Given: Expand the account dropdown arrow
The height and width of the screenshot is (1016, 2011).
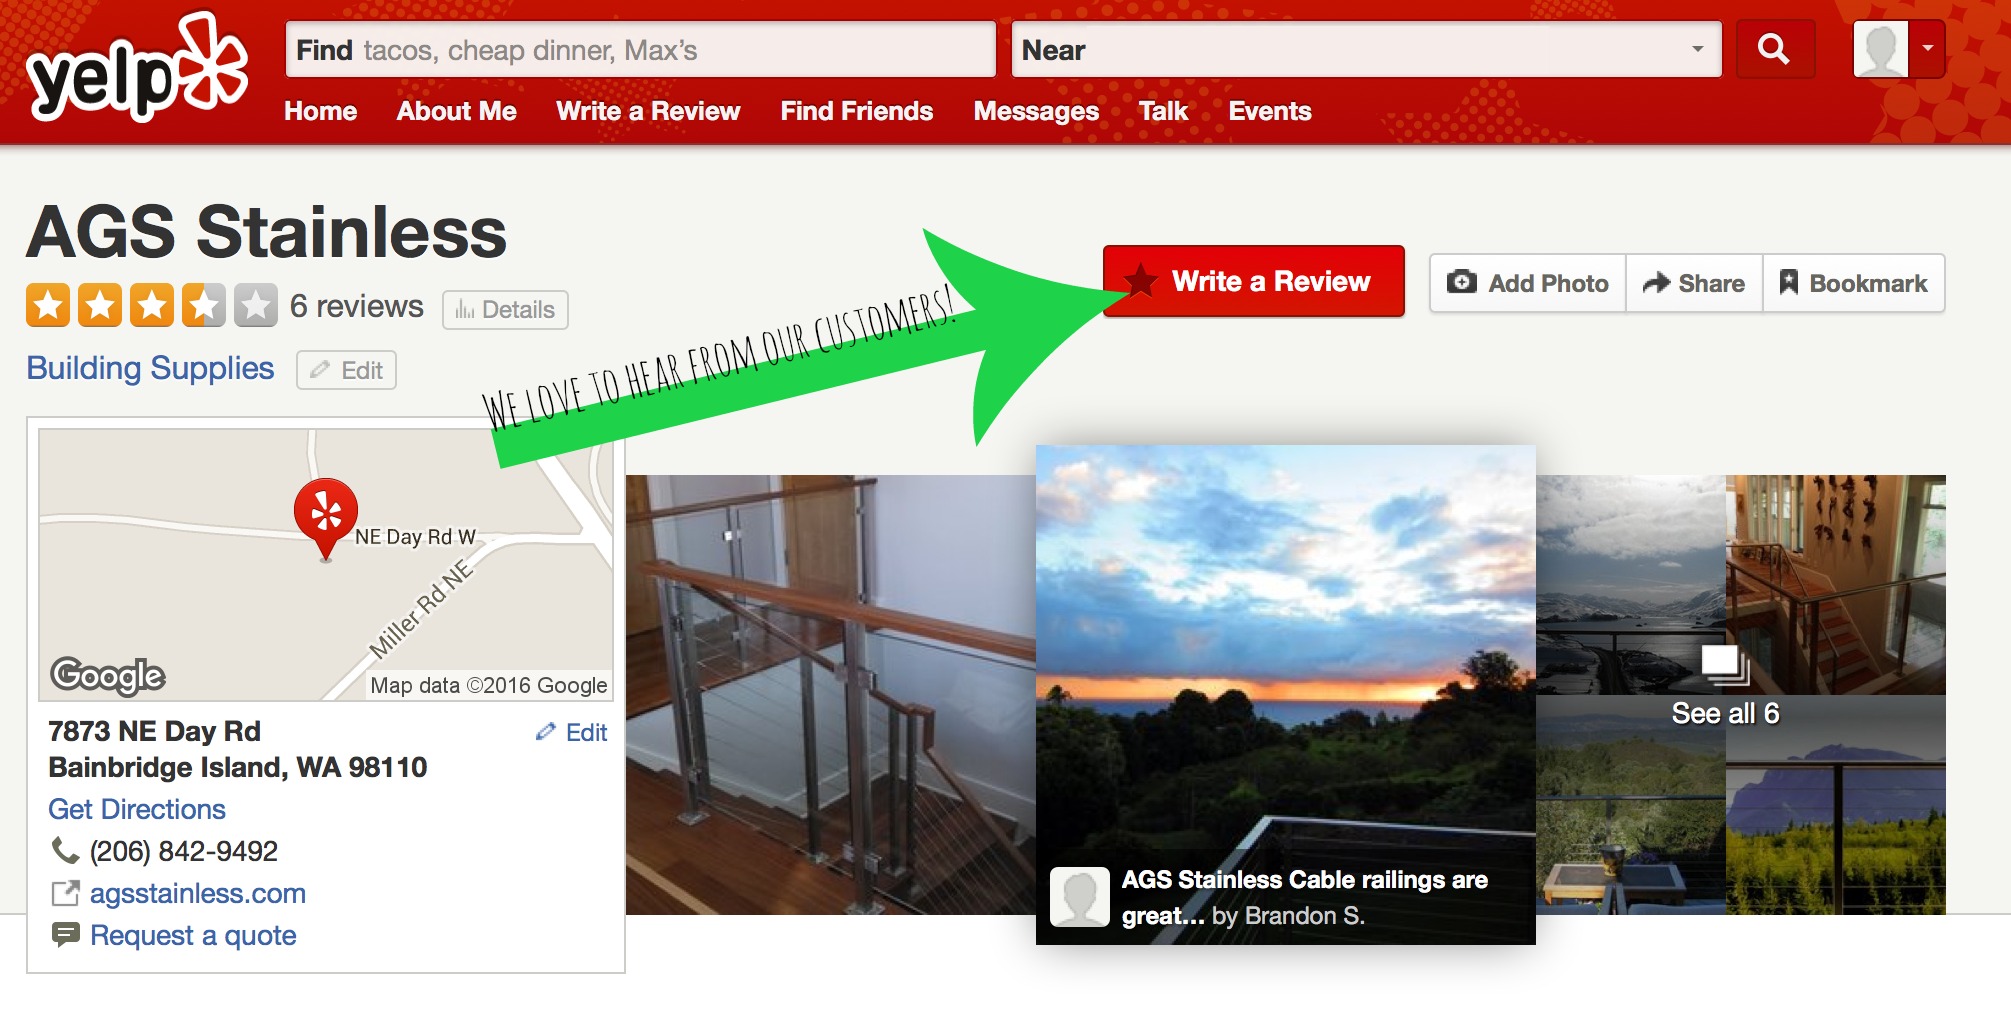Looking at the screenshot, I should (1927, 49).
